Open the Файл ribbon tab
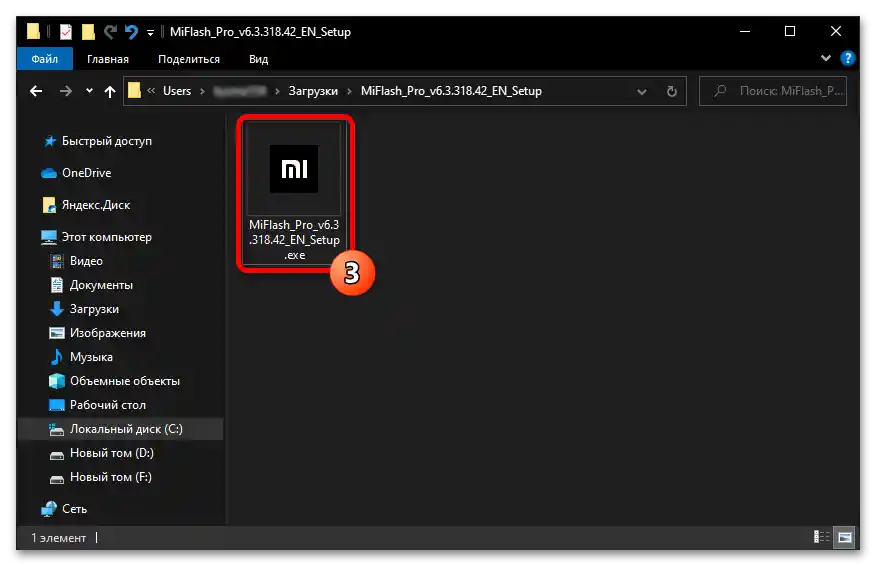 [45, 59]
